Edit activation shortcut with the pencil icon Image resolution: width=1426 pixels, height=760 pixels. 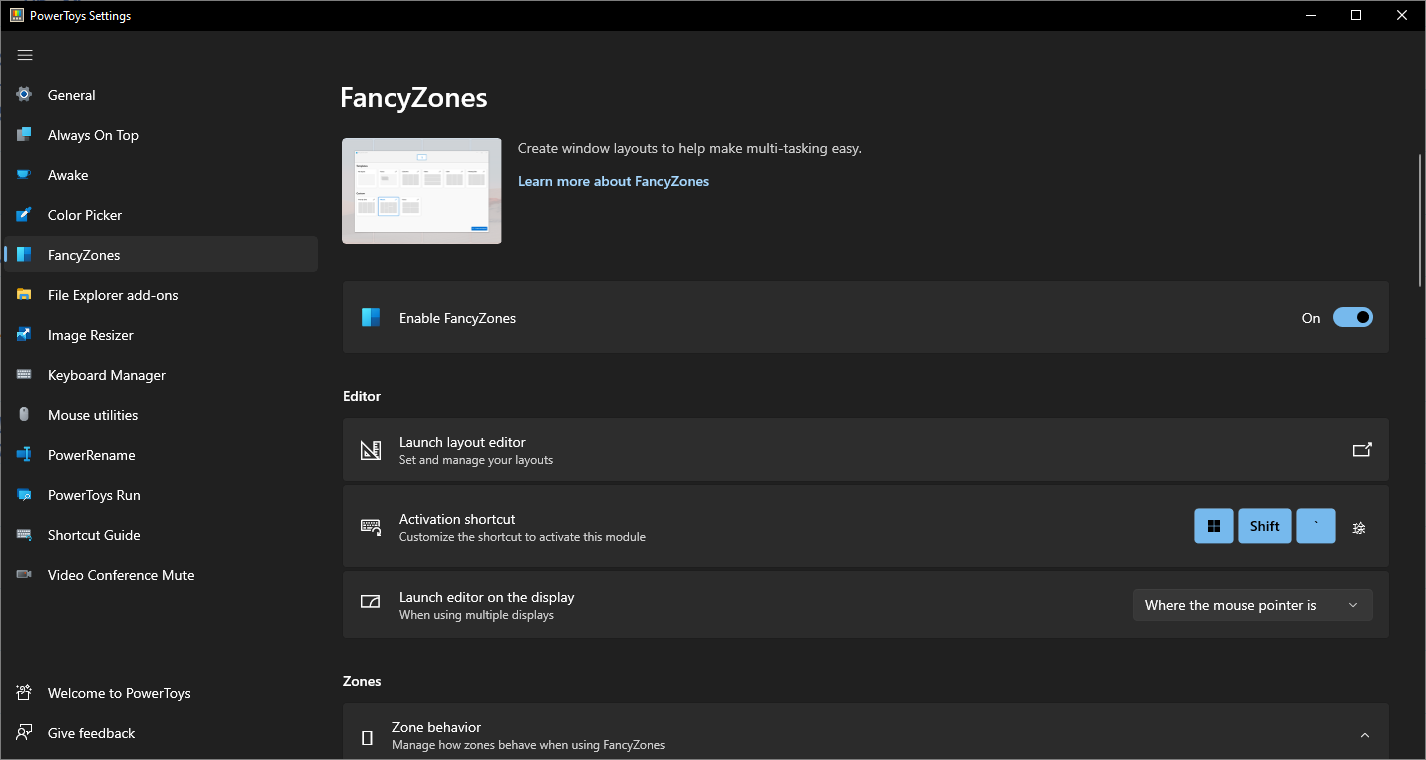tap(1358, 527)
